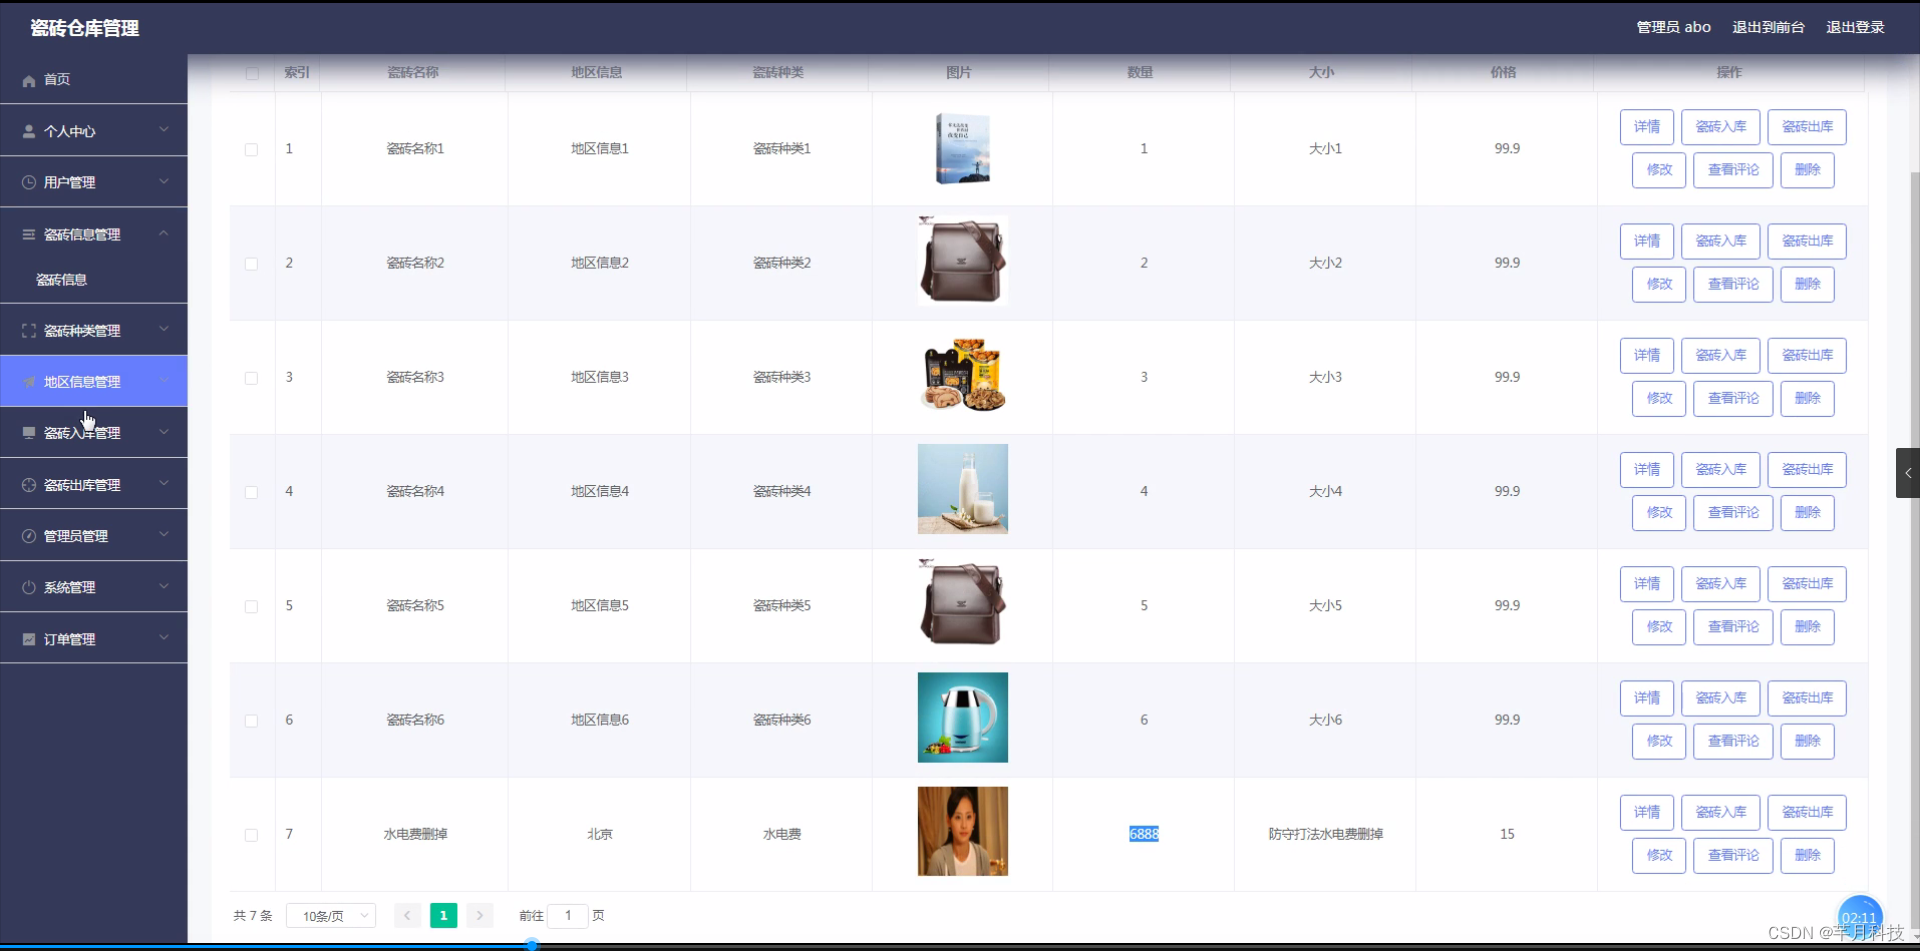The height and width of the screenshot is (951, 1920).
Task: Select the paper-plane icon for 地区信息管理
Action: [28, 381]
